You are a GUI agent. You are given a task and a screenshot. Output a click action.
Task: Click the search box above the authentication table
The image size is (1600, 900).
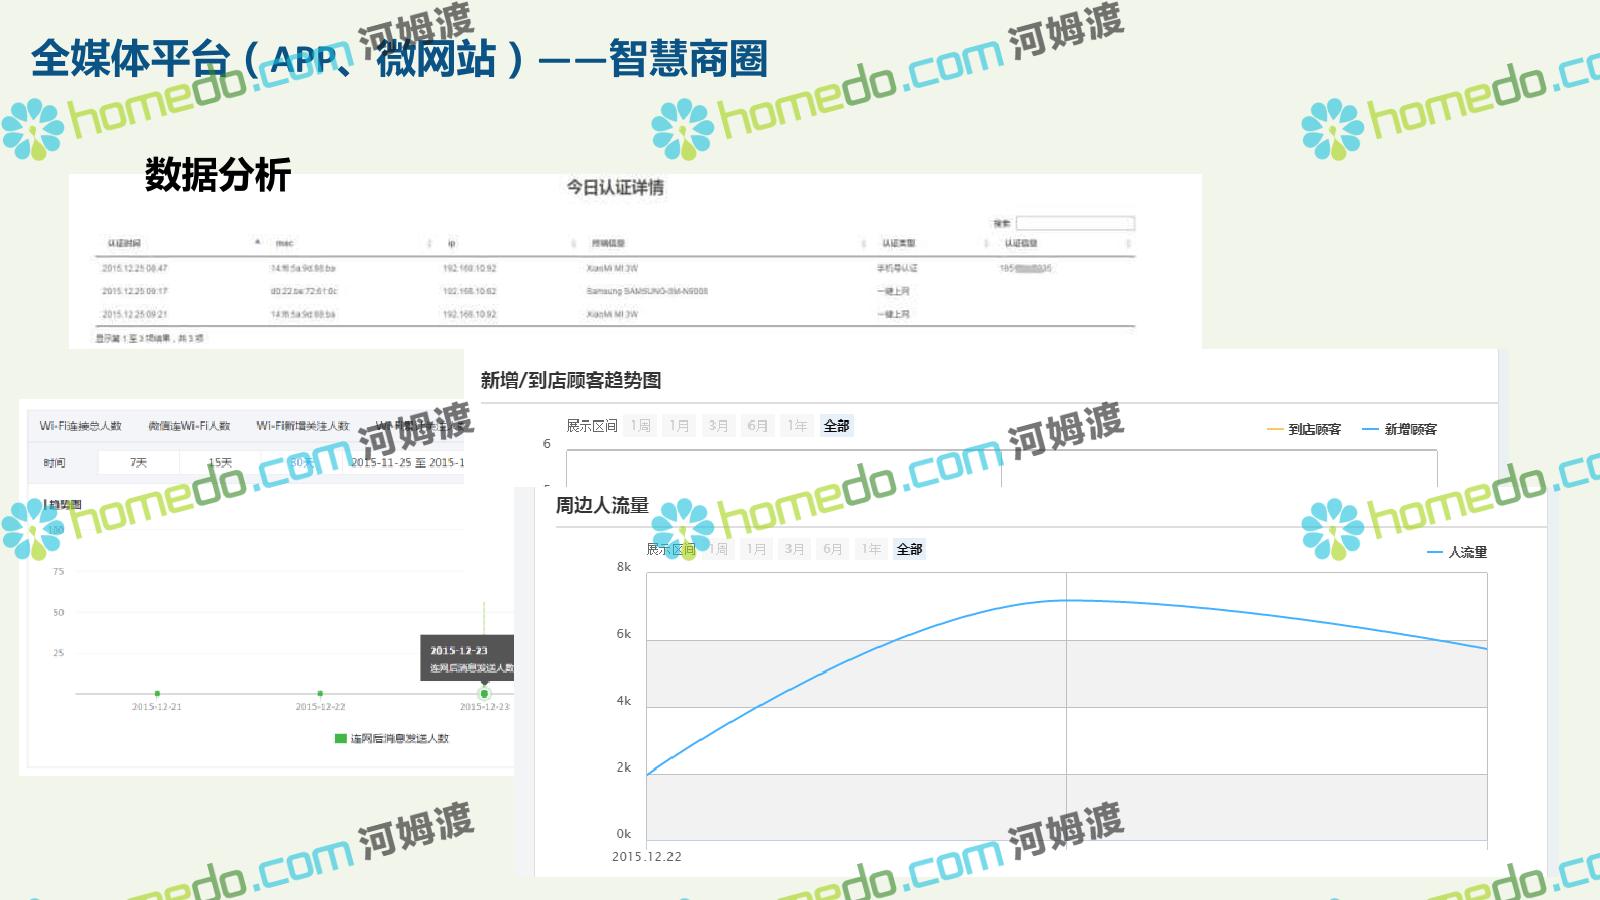click(x=1075, y=223)
